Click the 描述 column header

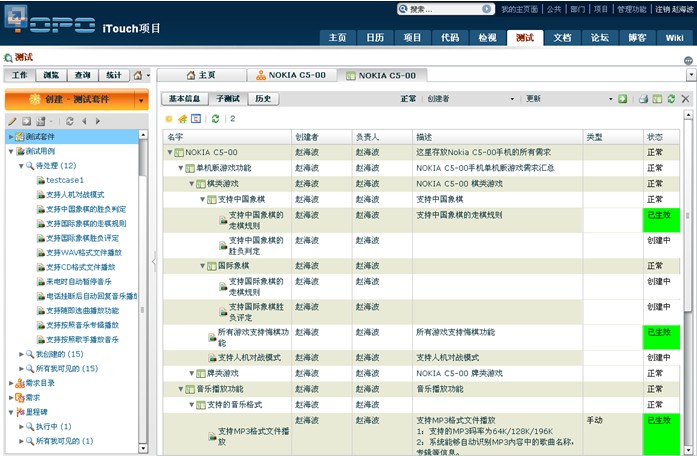(497, 137)
